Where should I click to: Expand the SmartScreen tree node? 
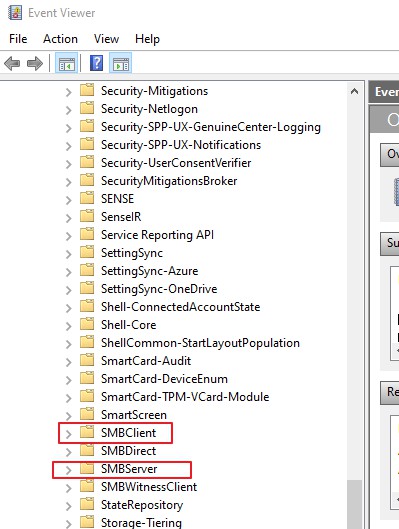[68, 416]
